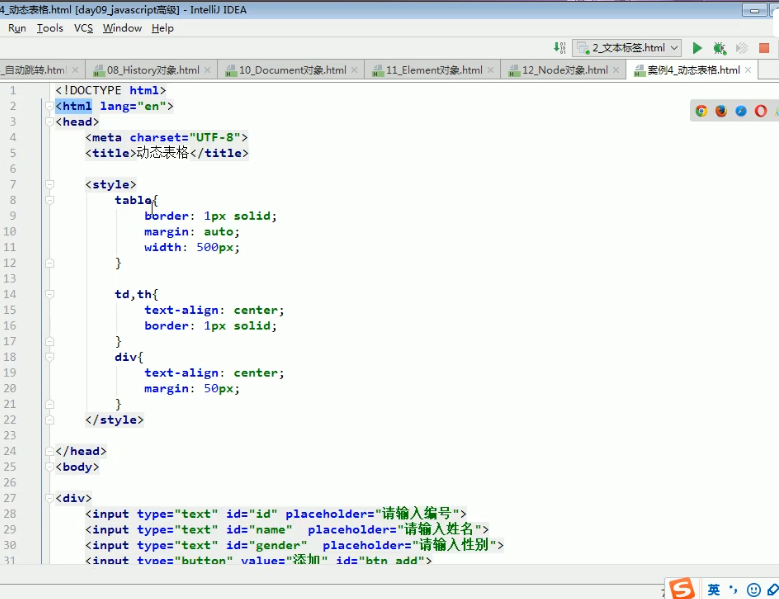Collapse the div element fold on line 27
The width and height of the screenshot is (779, 599).
[x=49, y=498]
